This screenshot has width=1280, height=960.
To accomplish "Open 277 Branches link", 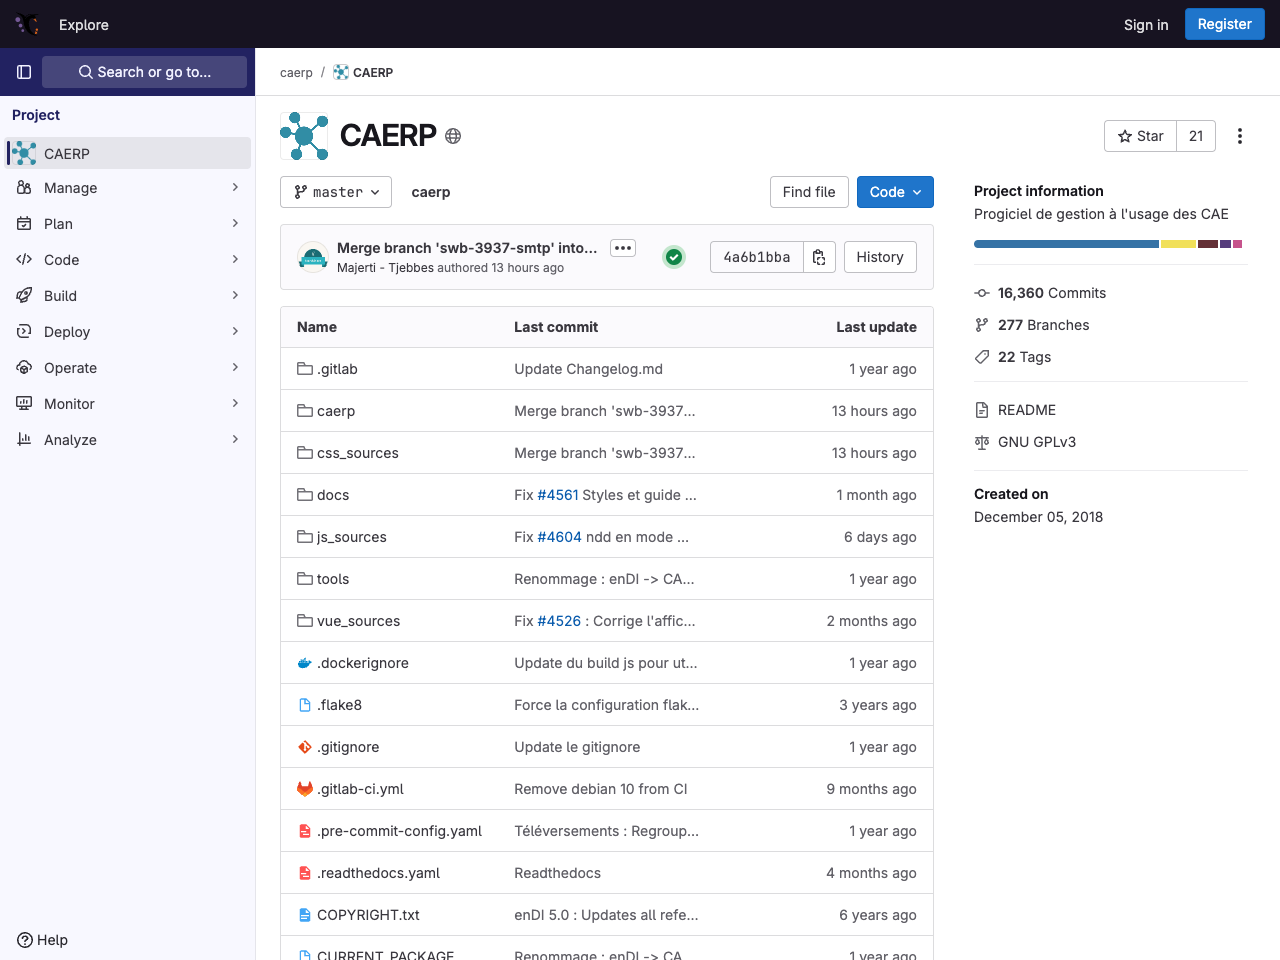I will [1044, 325].
